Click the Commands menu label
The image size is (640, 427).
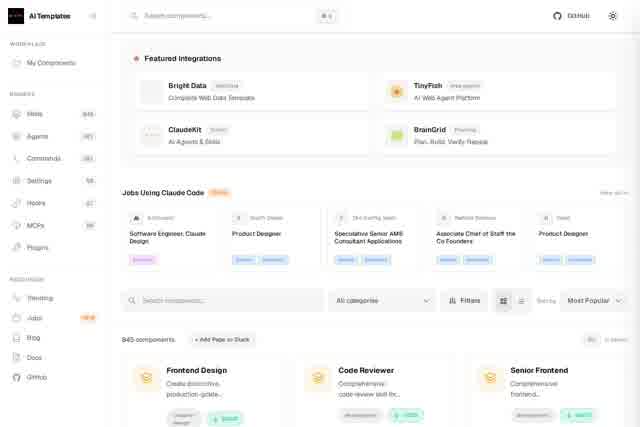point(44,158)
